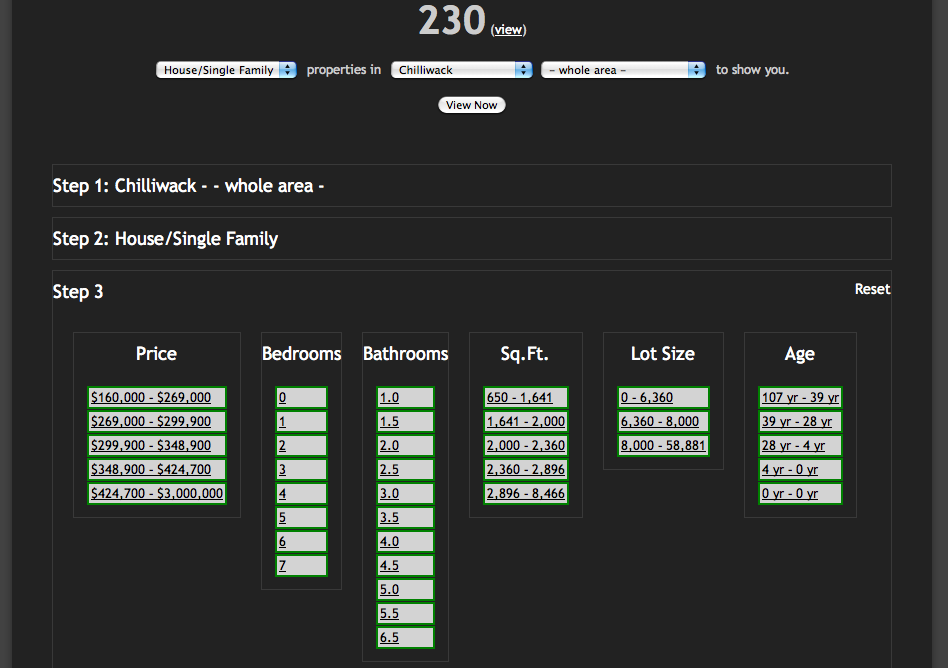Click the 230 property count number
948x668 pixels.
[x=452, y=21]
